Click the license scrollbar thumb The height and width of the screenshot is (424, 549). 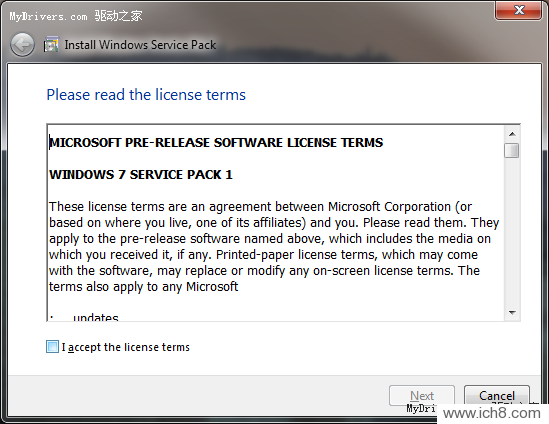click(x=512, y=151)
